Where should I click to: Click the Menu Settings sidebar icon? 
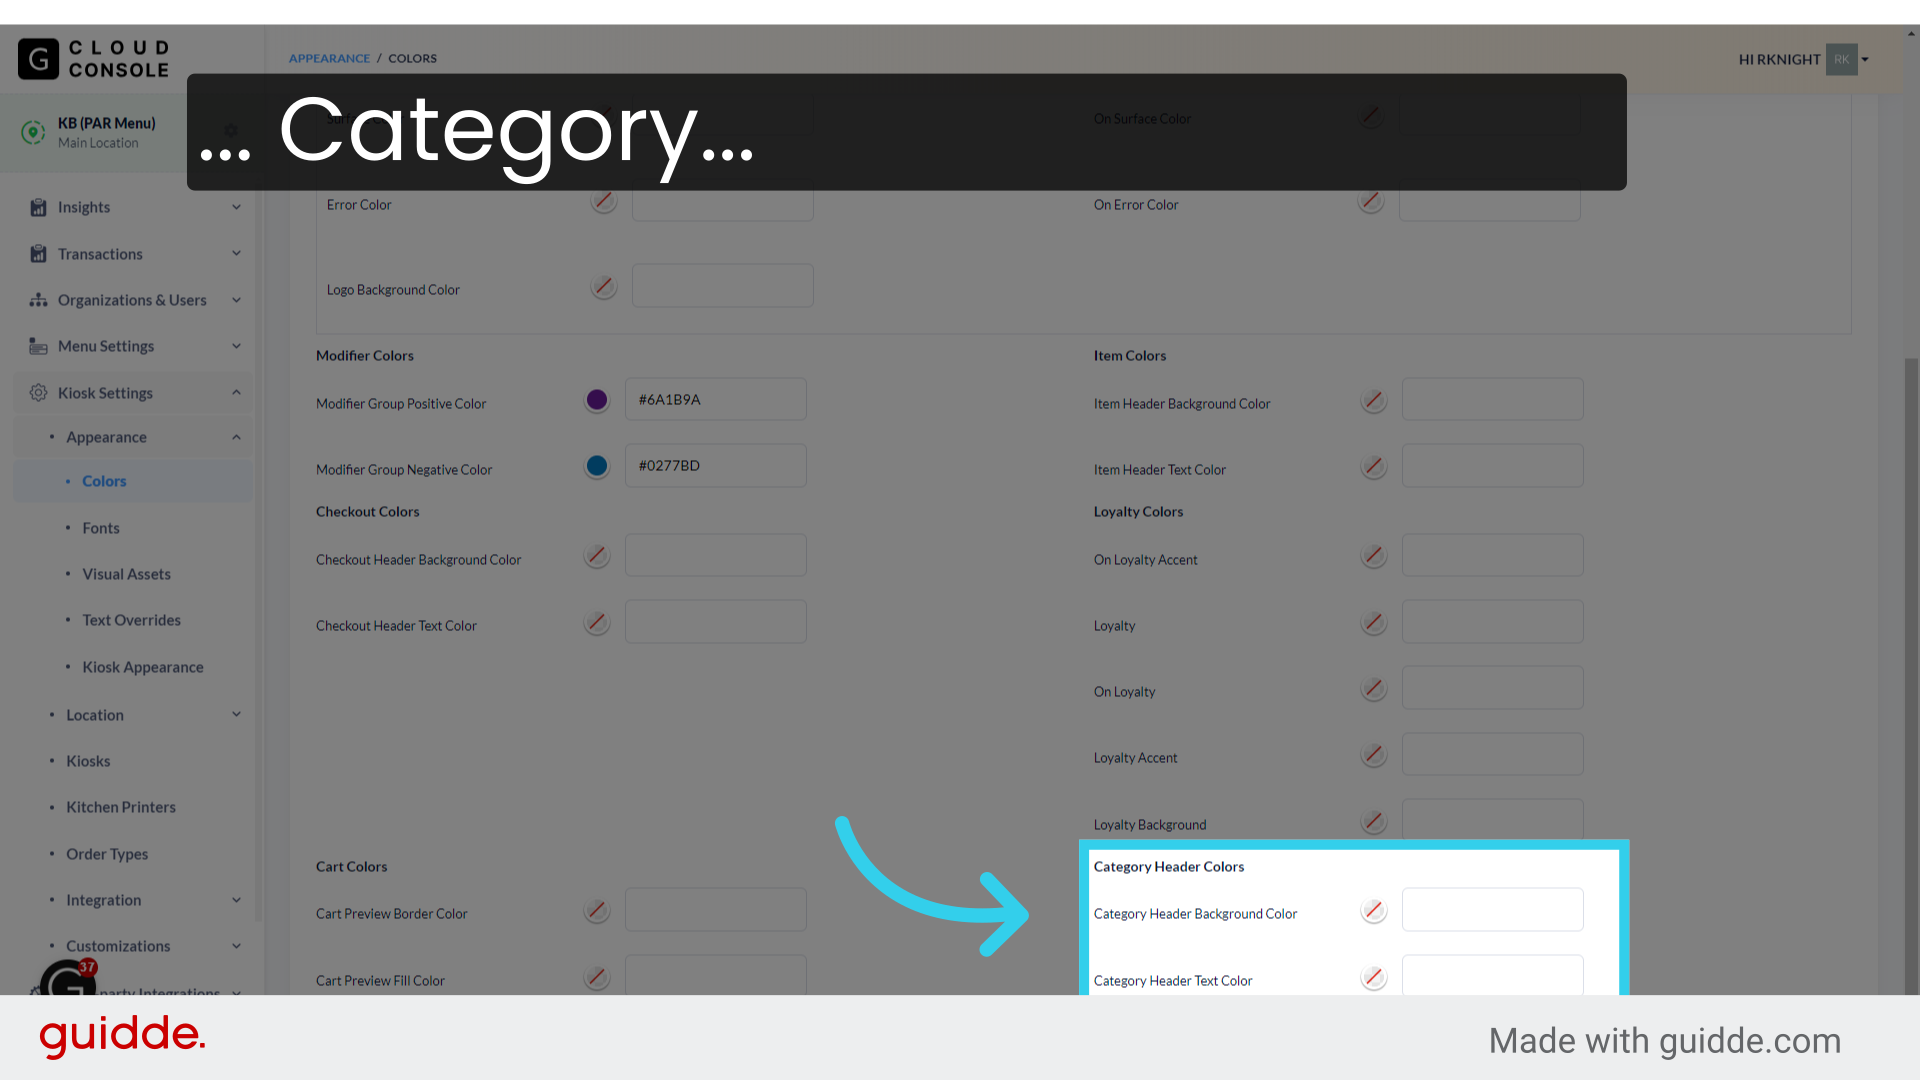(38, 346)
